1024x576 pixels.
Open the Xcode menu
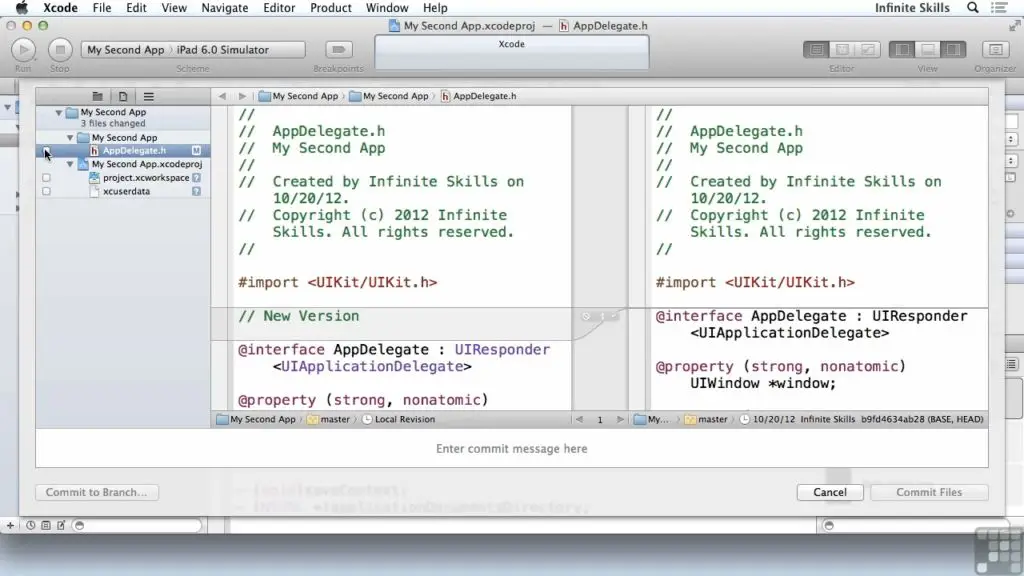pyautogui.click(x=60, y=8)
